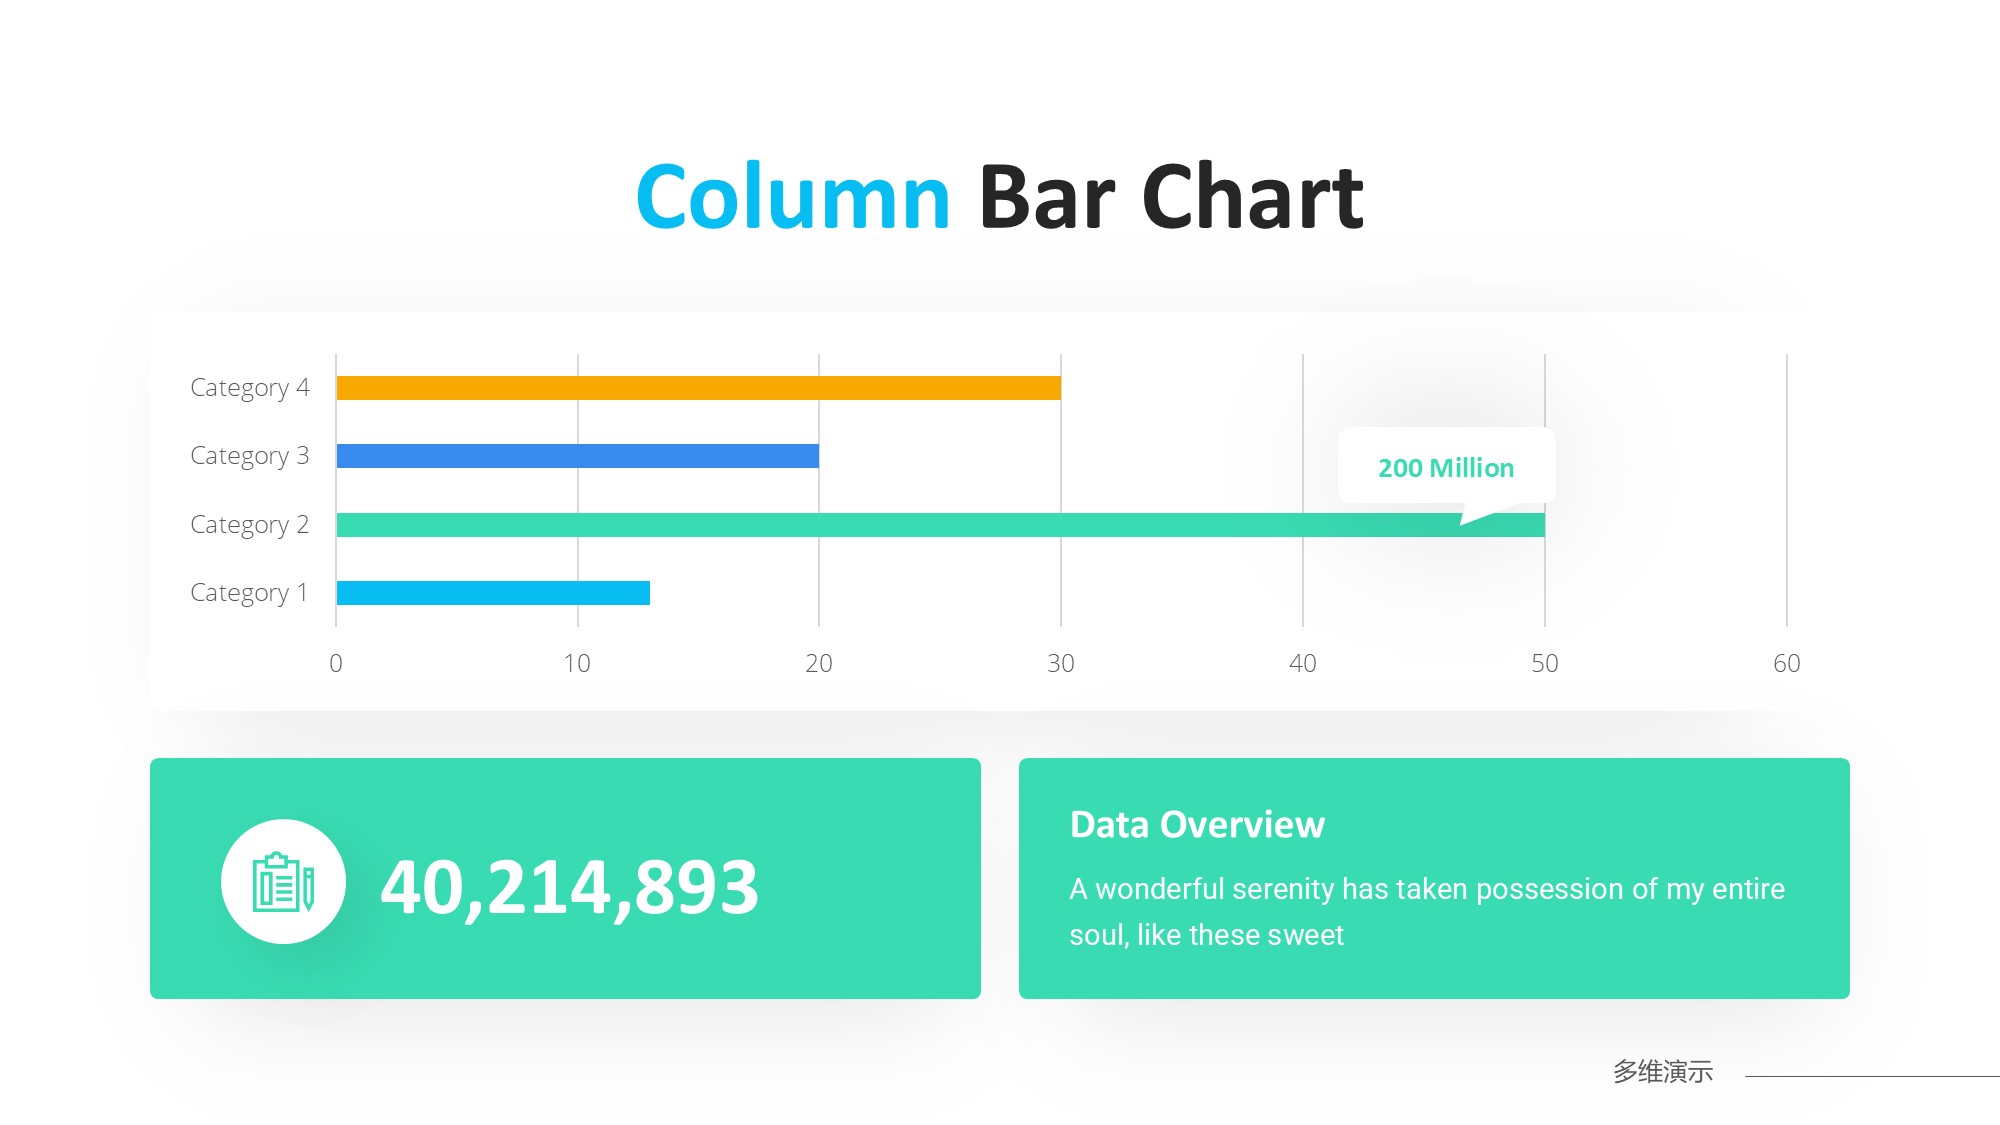Click the "60" horizontal axis value
The image size is (2000, 1125).
click(x=1786, y=663)
